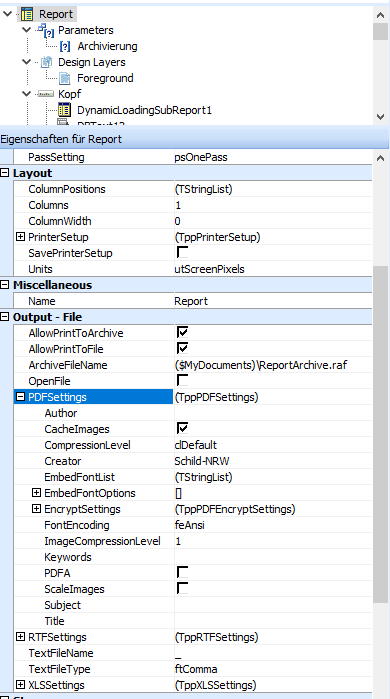Screen dimensions: 390x699
Task: Click the PassSetting value psOnePass
Action: pos(201,157)
